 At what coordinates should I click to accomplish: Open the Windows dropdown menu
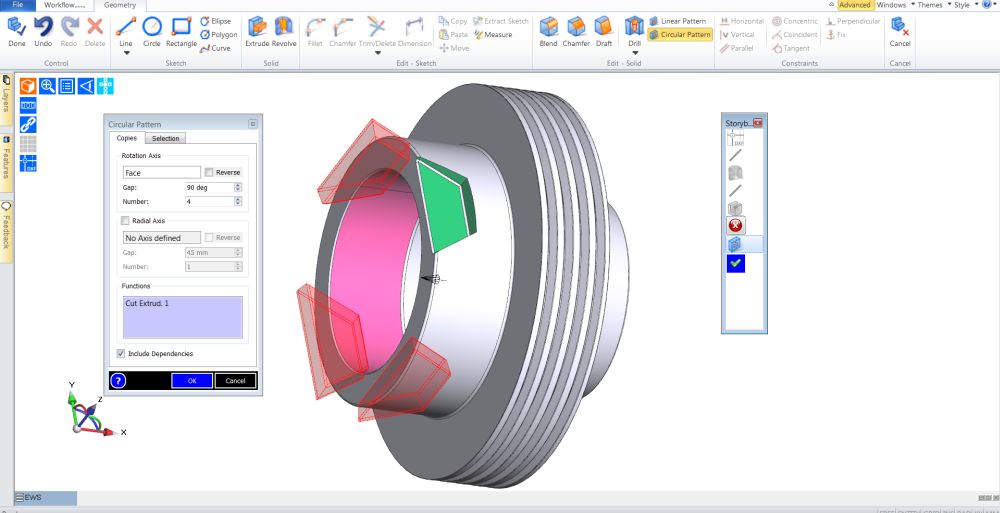click(x=895, y=4)
